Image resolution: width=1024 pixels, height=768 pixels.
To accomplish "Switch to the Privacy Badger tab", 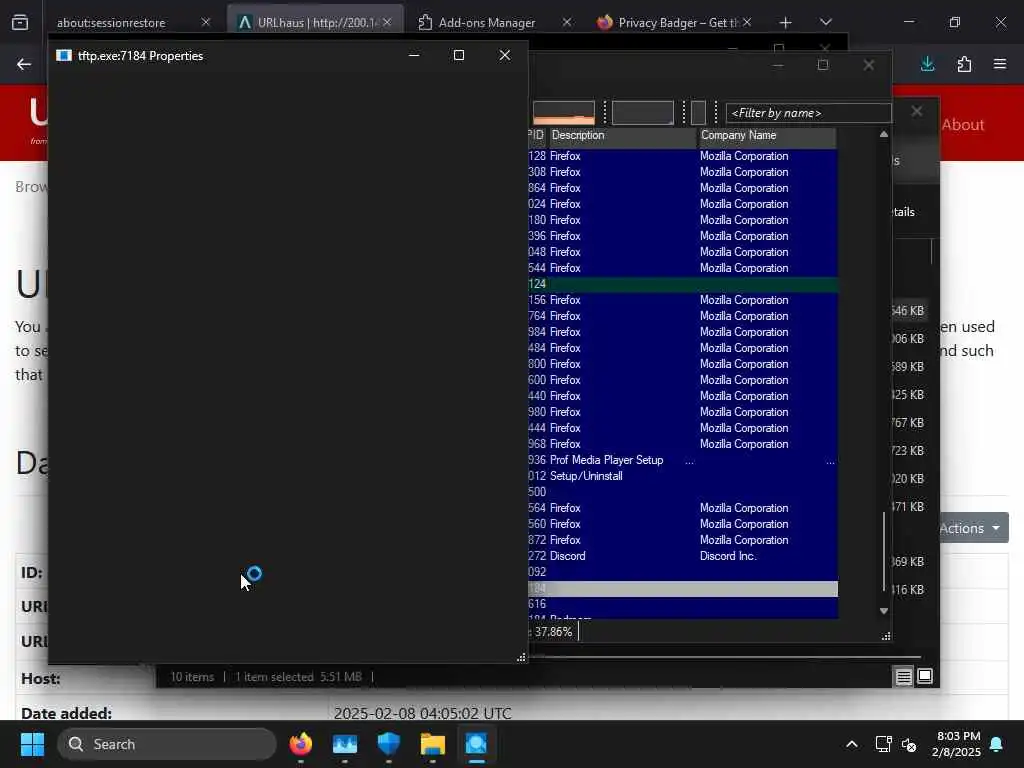I will coord(673,23).
